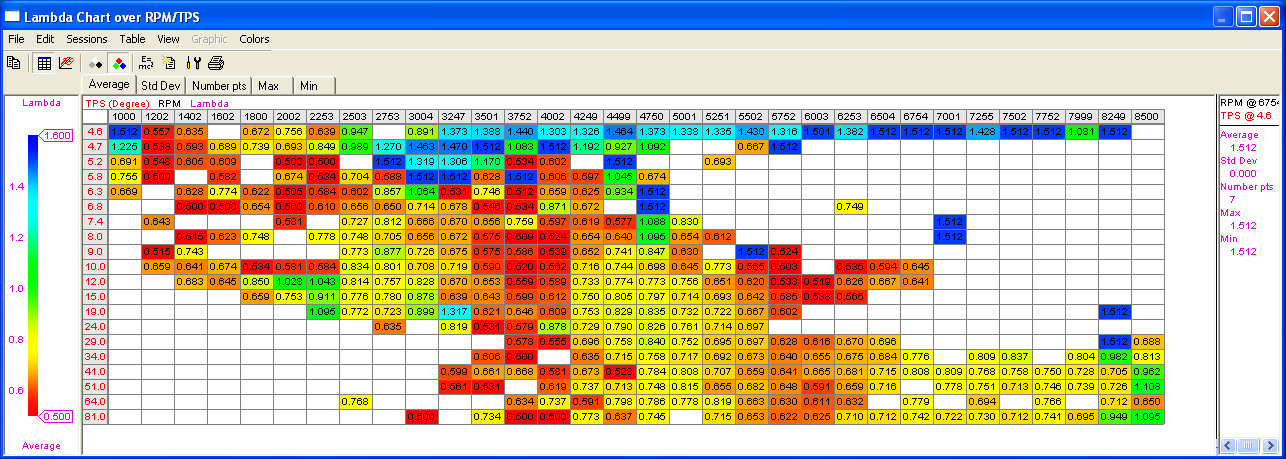Select the Number pts tab
Viewport: 1286px width, 459px height.
tap(219, 85)
